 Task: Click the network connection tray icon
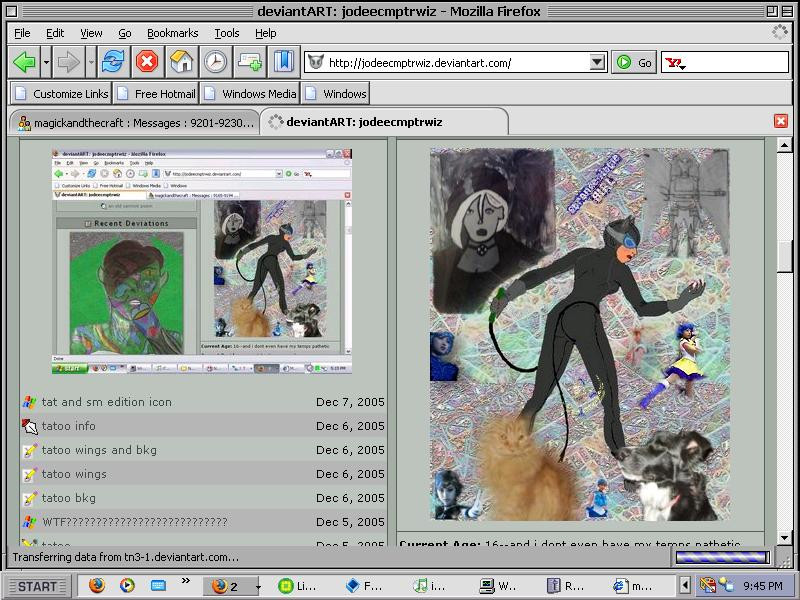[x=726, y=585]
